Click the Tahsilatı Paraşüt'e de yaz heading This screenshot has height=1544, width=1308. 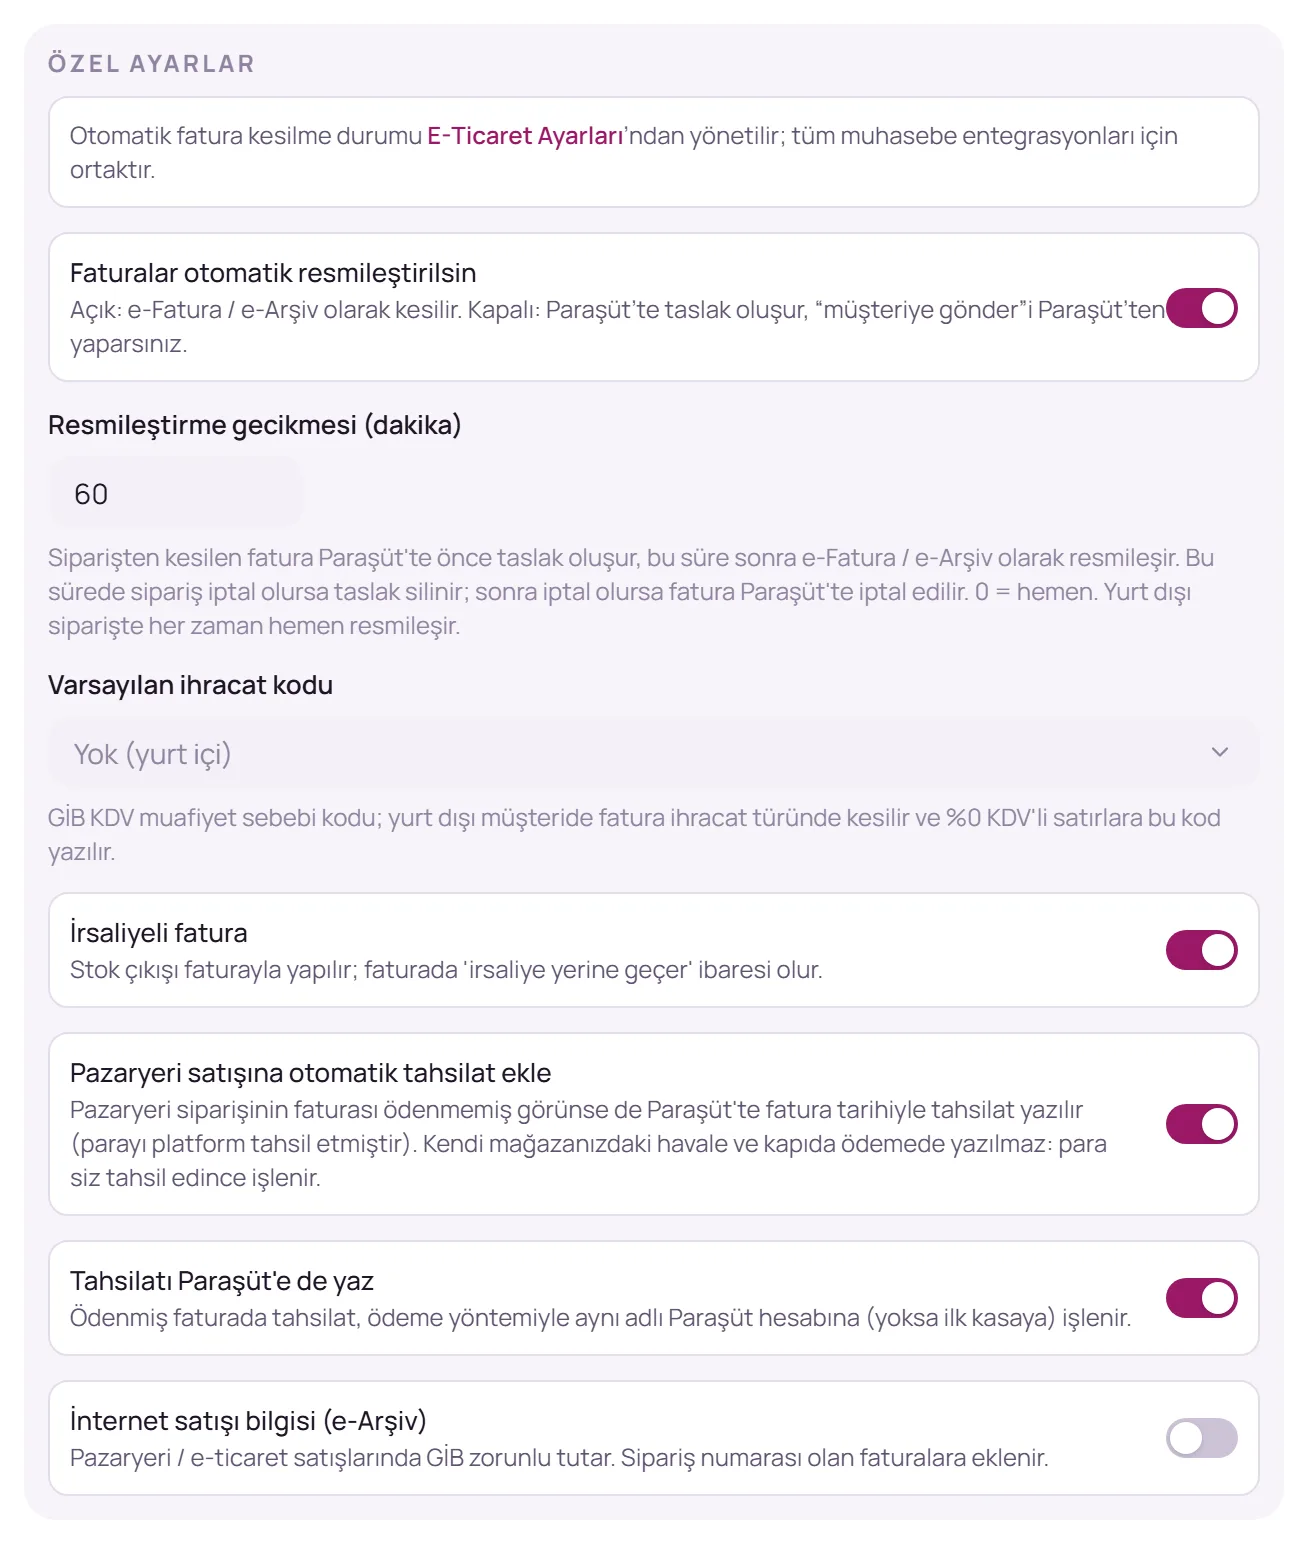click(x=222, y=1281)
